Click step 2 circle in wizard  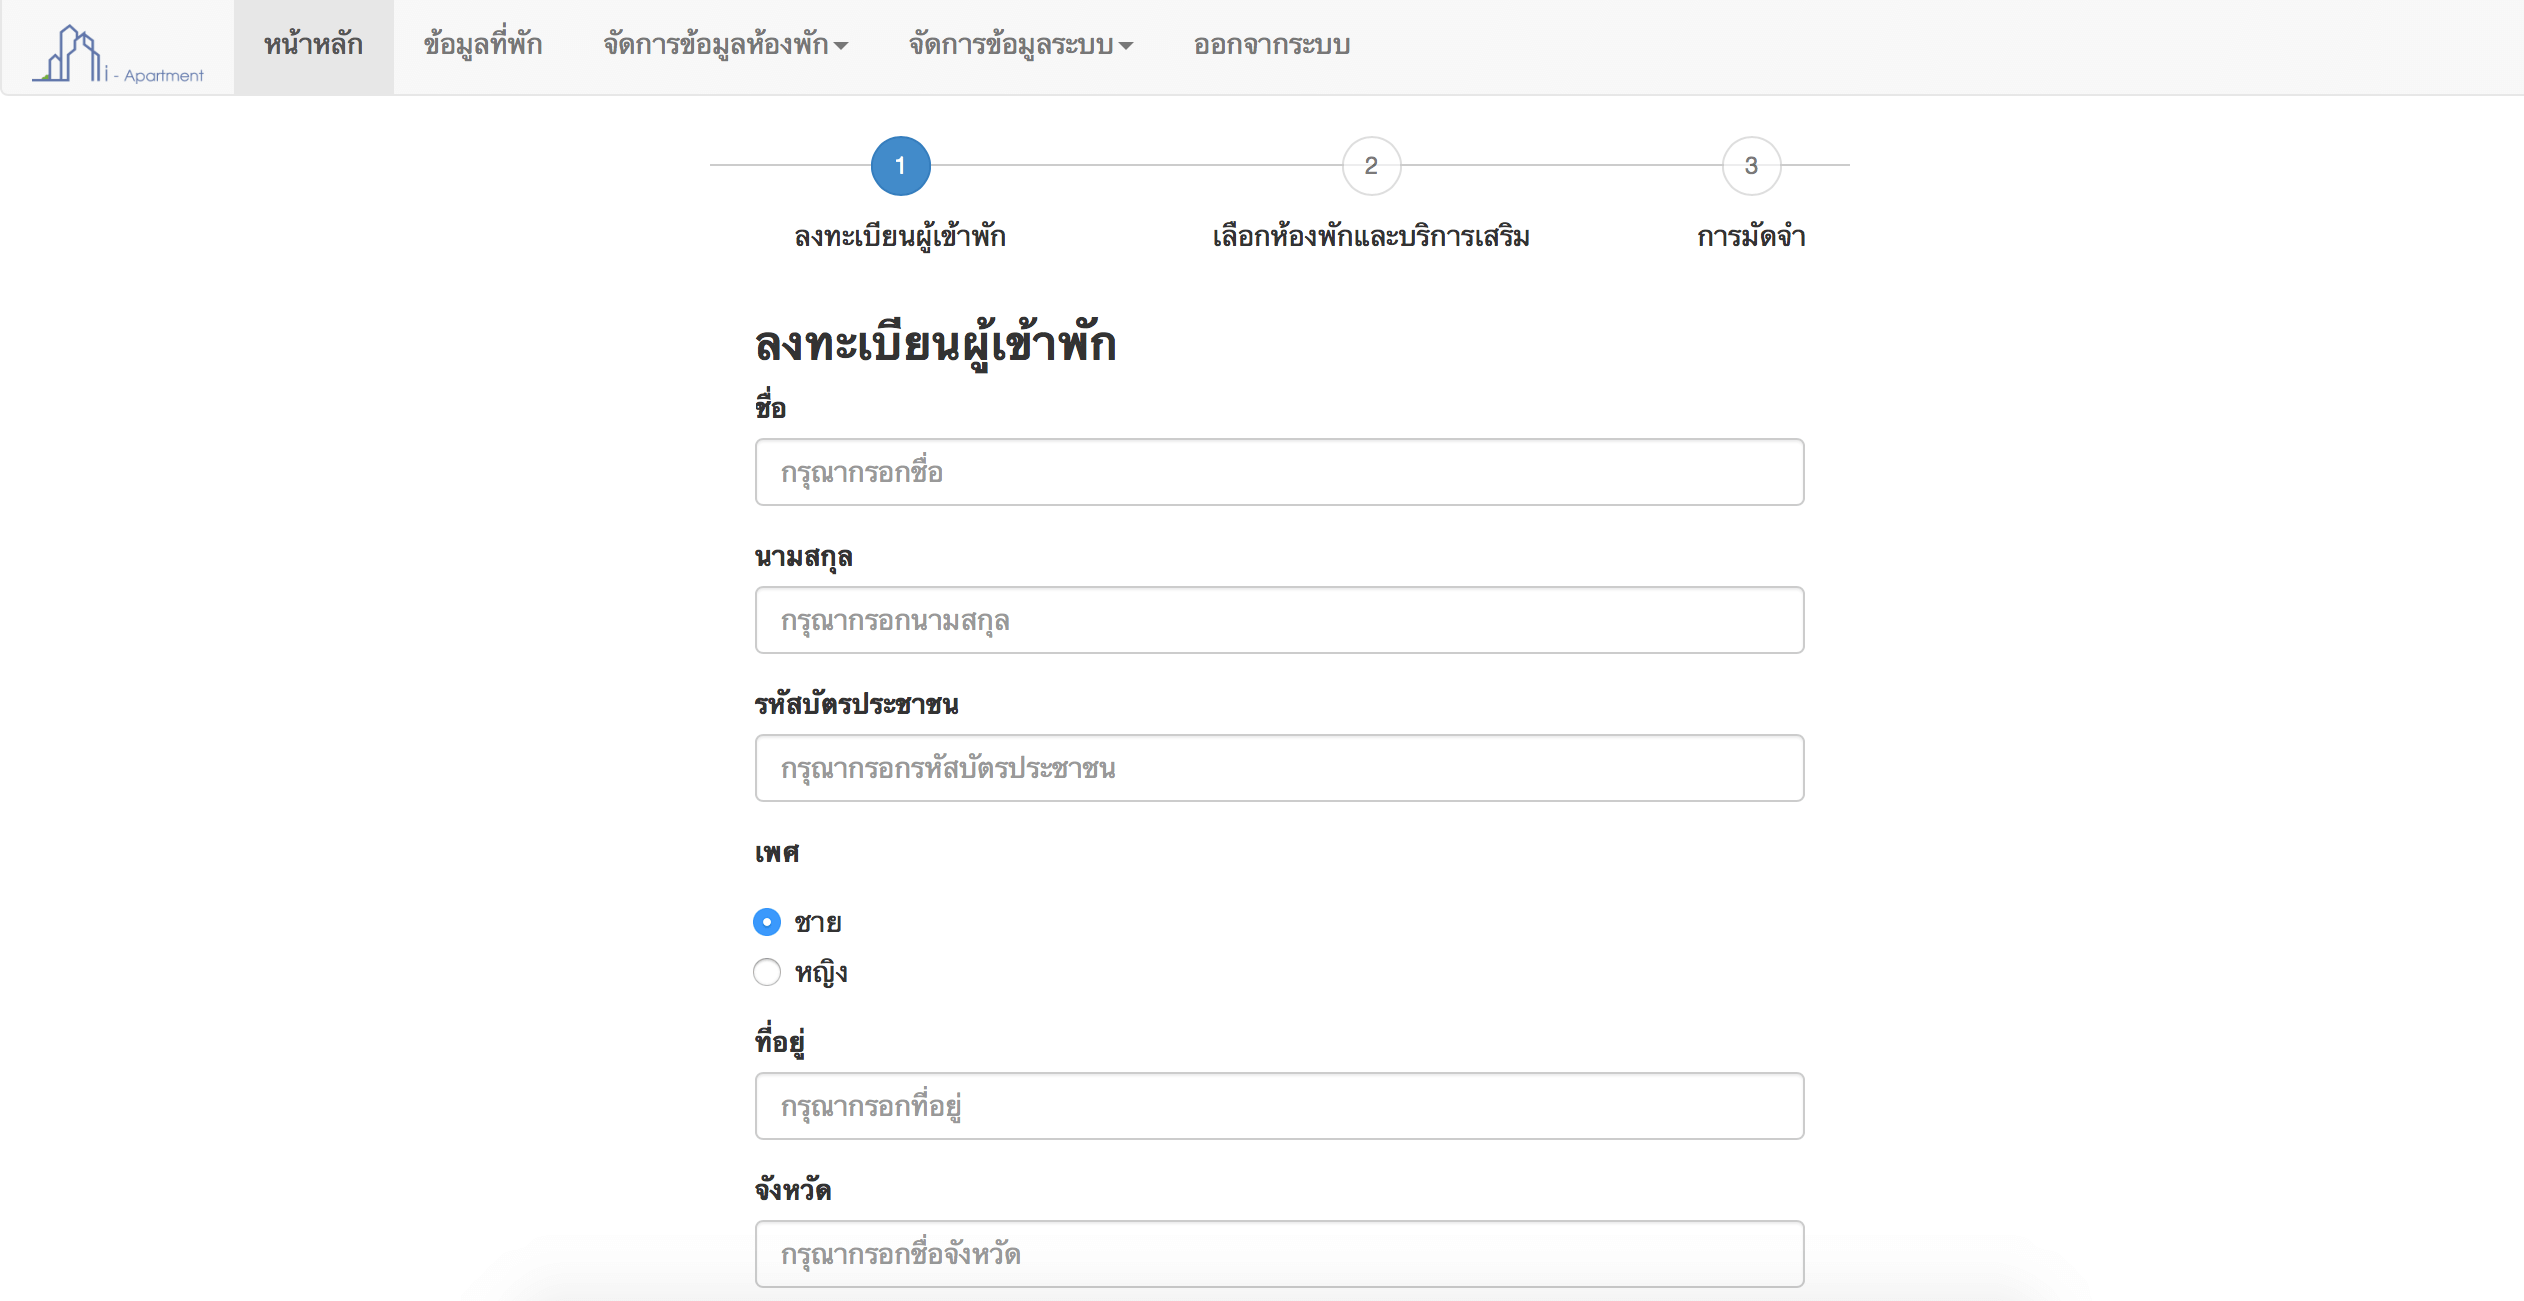(1371, 166)
